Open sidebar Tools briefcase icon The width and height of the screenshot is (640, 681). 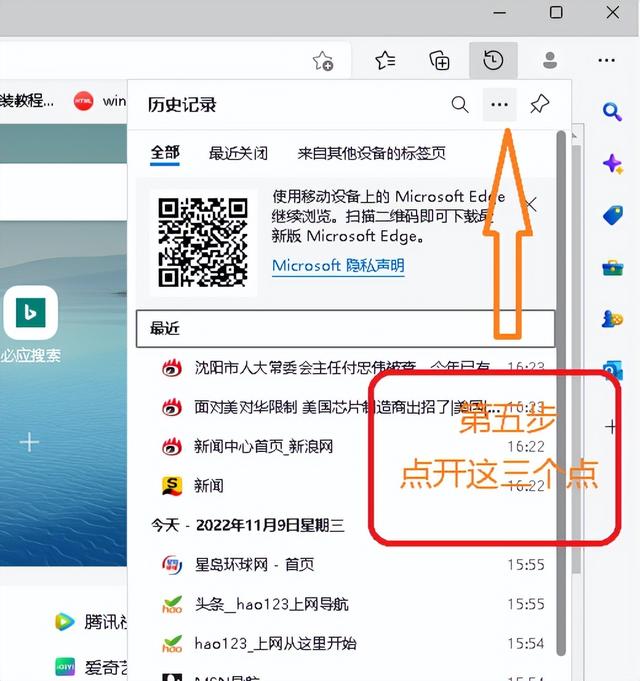(613, 267)
